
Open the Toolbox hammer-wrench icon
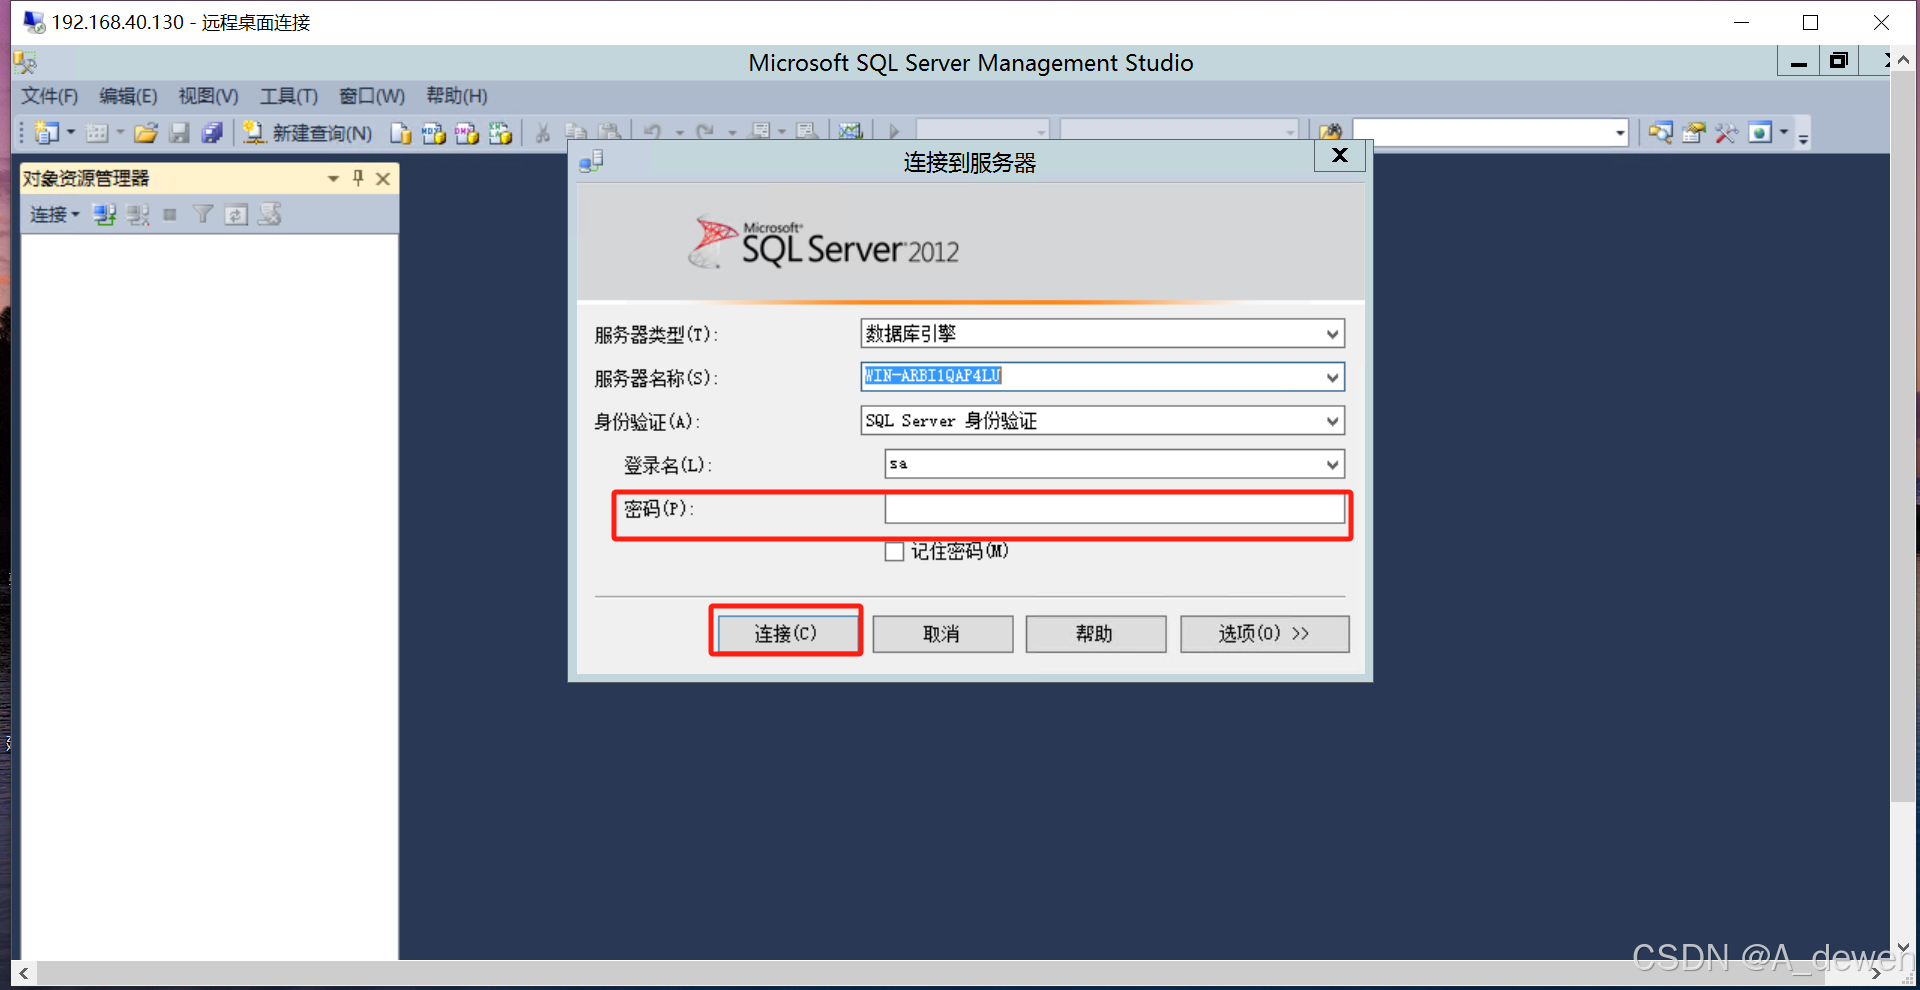click(1727, 132)
